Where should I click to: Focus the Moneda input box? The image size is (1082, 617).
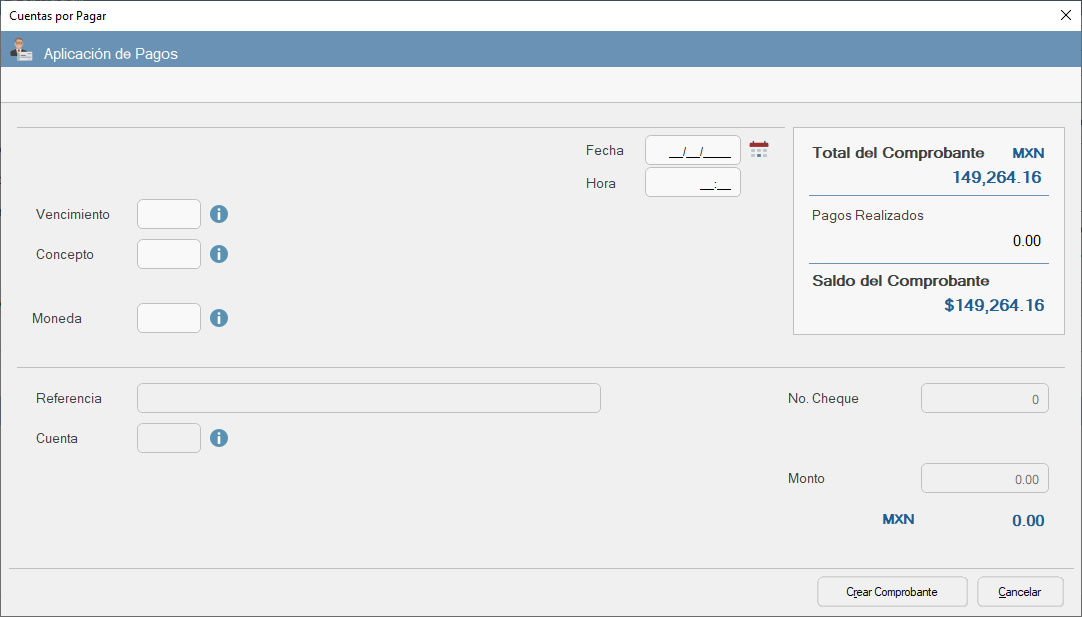pyautogui.click(x=169, y=318)
